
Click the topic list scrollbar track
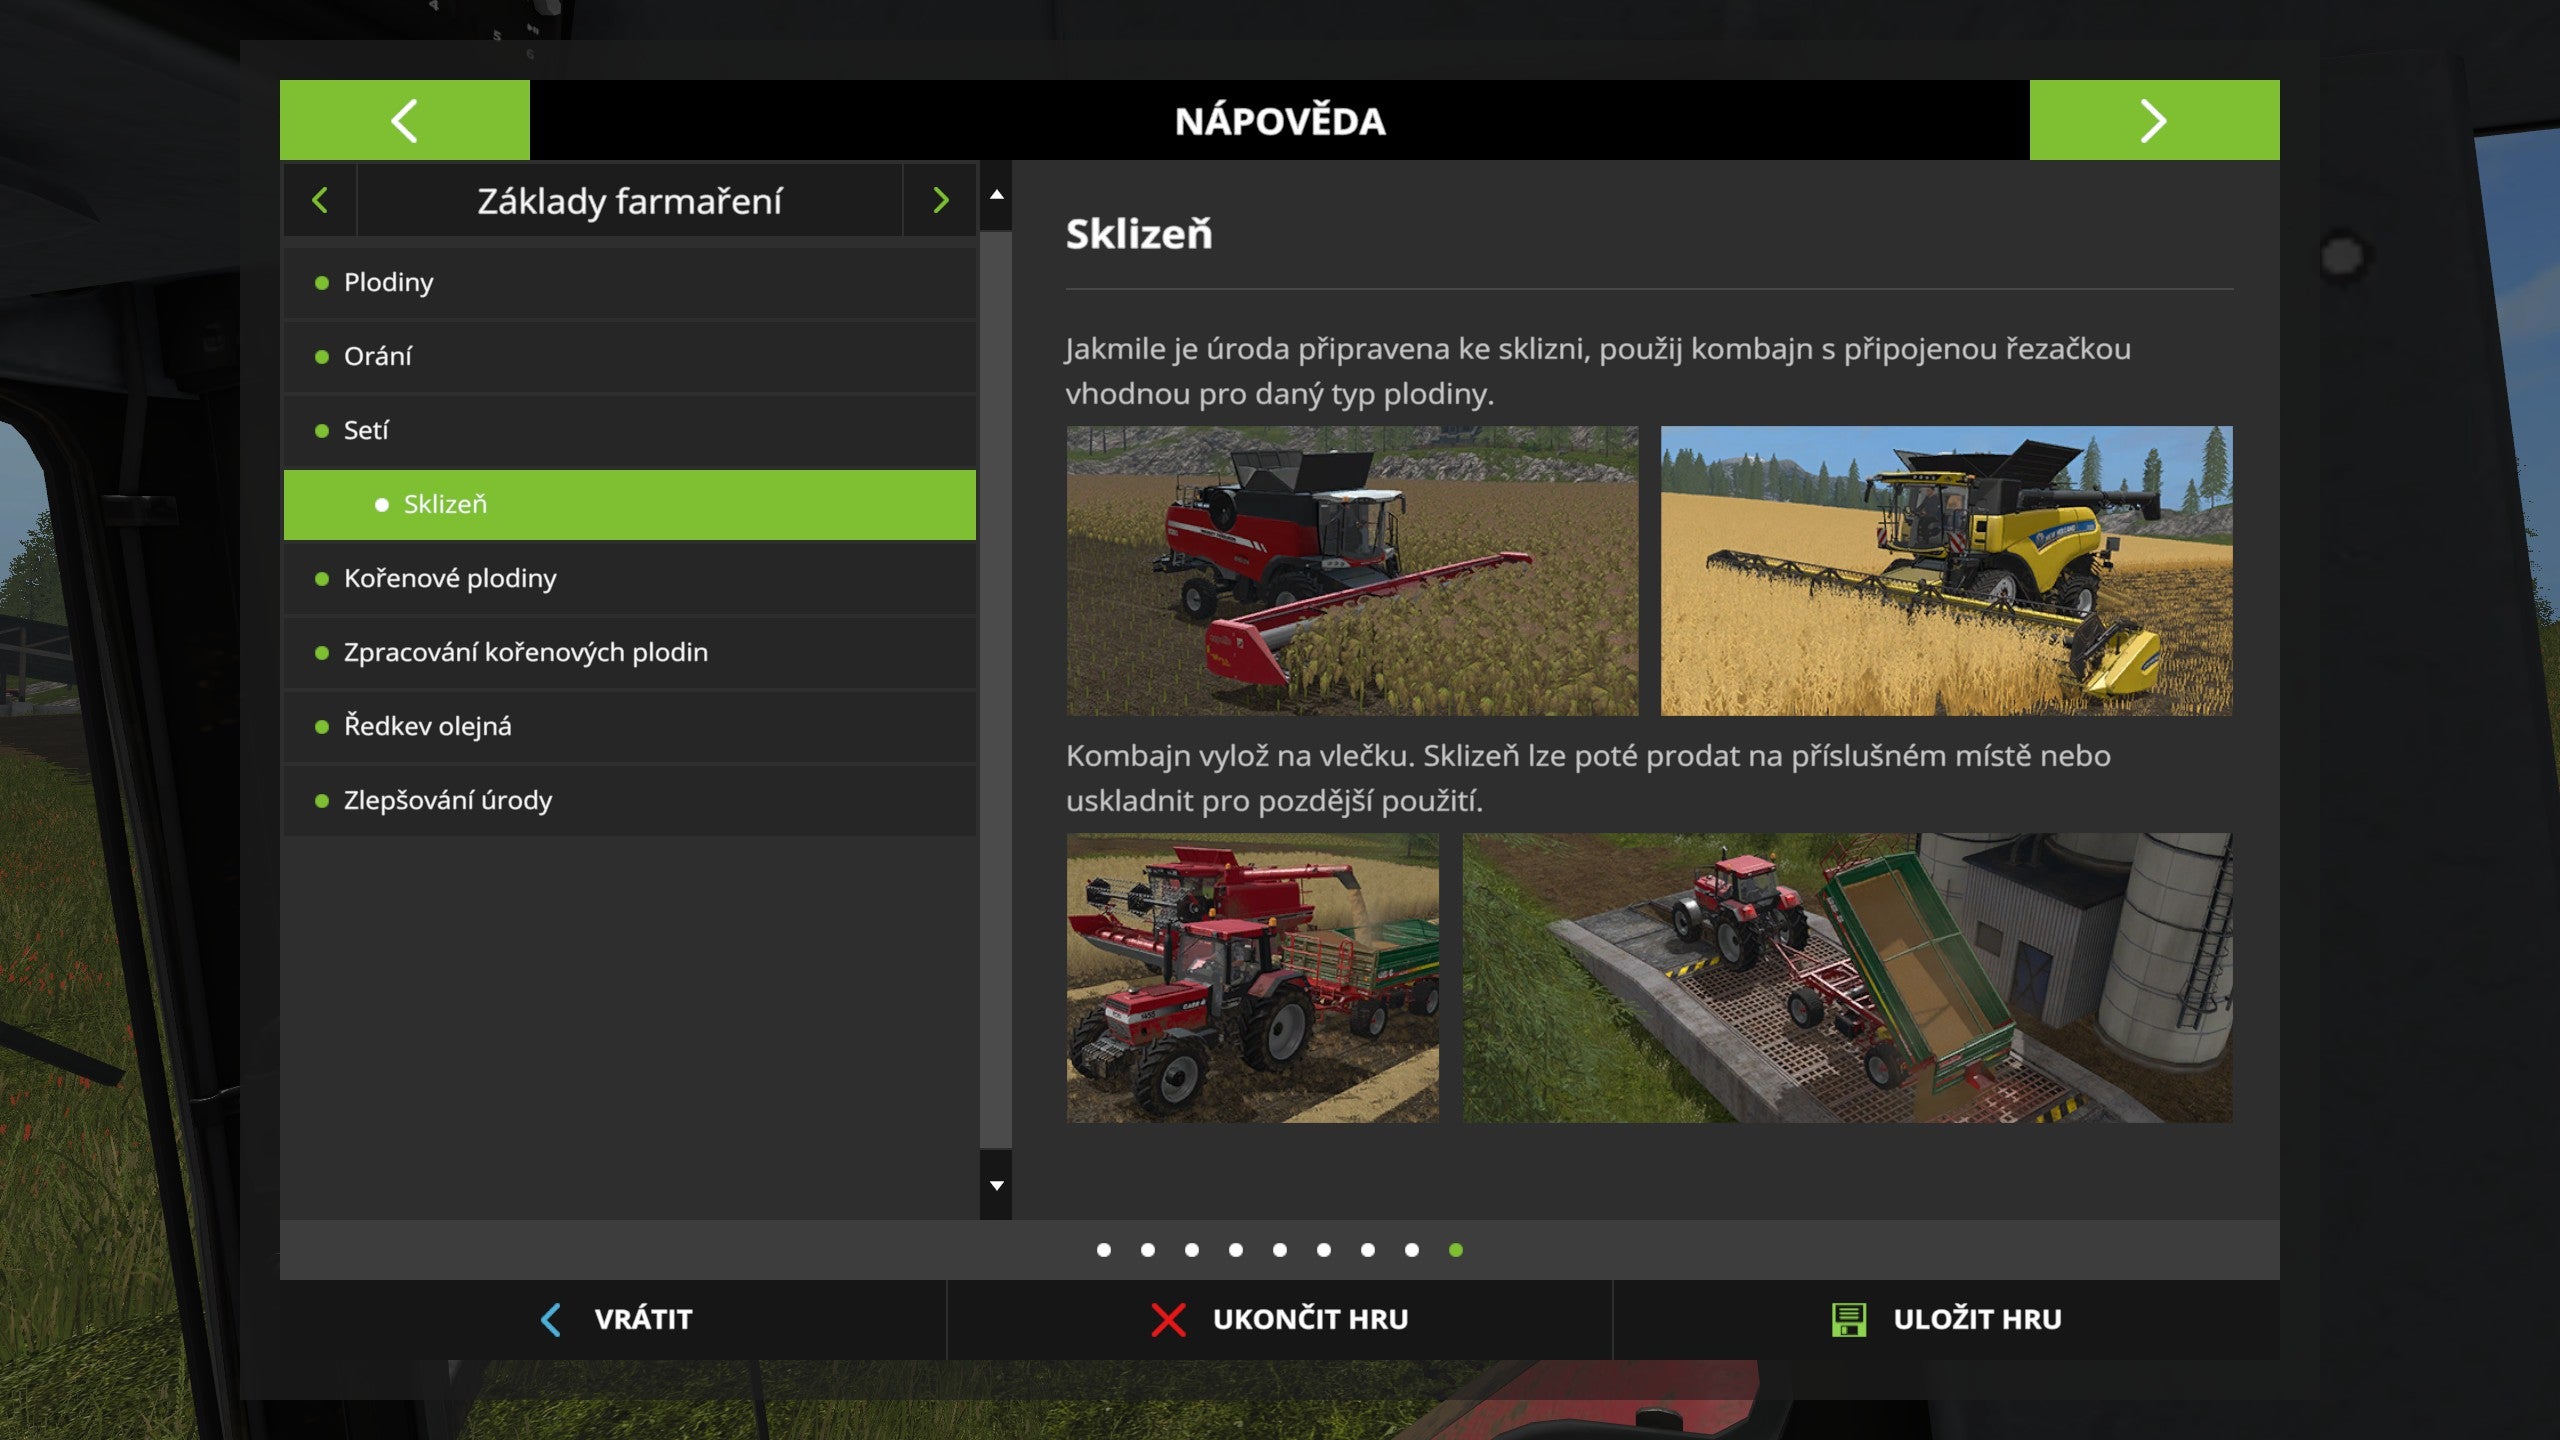[x=996, y=690]
